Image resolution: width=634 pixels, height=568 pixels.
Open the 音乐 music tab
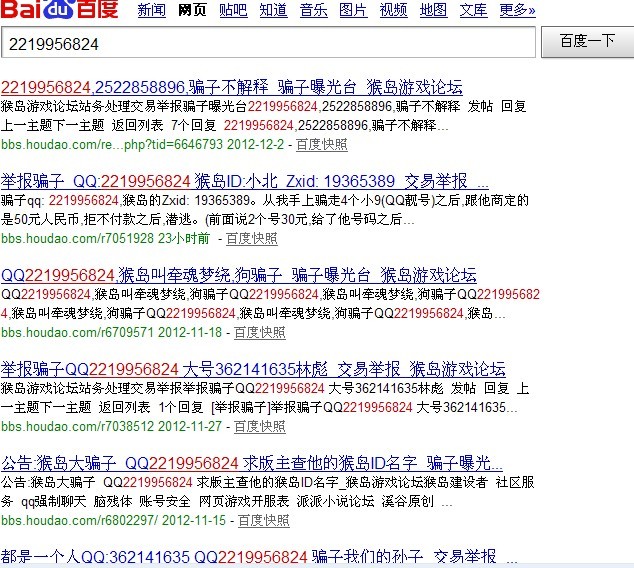point(313,10)
